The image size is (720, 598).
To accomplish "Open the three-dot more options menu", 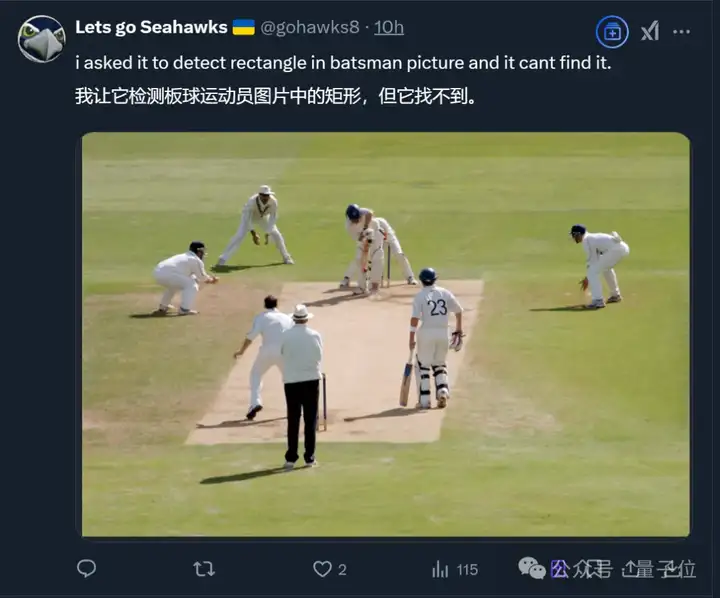I will tap(681, 32).
